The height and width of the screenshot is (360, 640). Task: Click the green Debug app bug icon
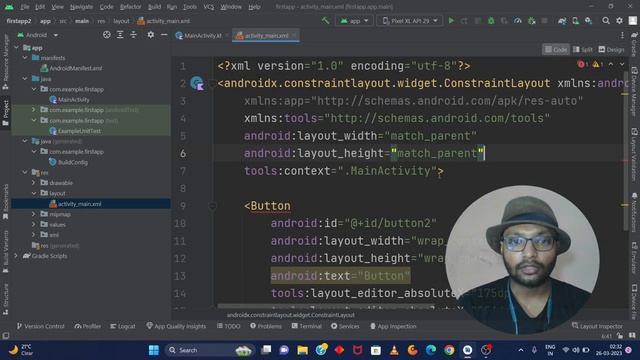(491, 20)
